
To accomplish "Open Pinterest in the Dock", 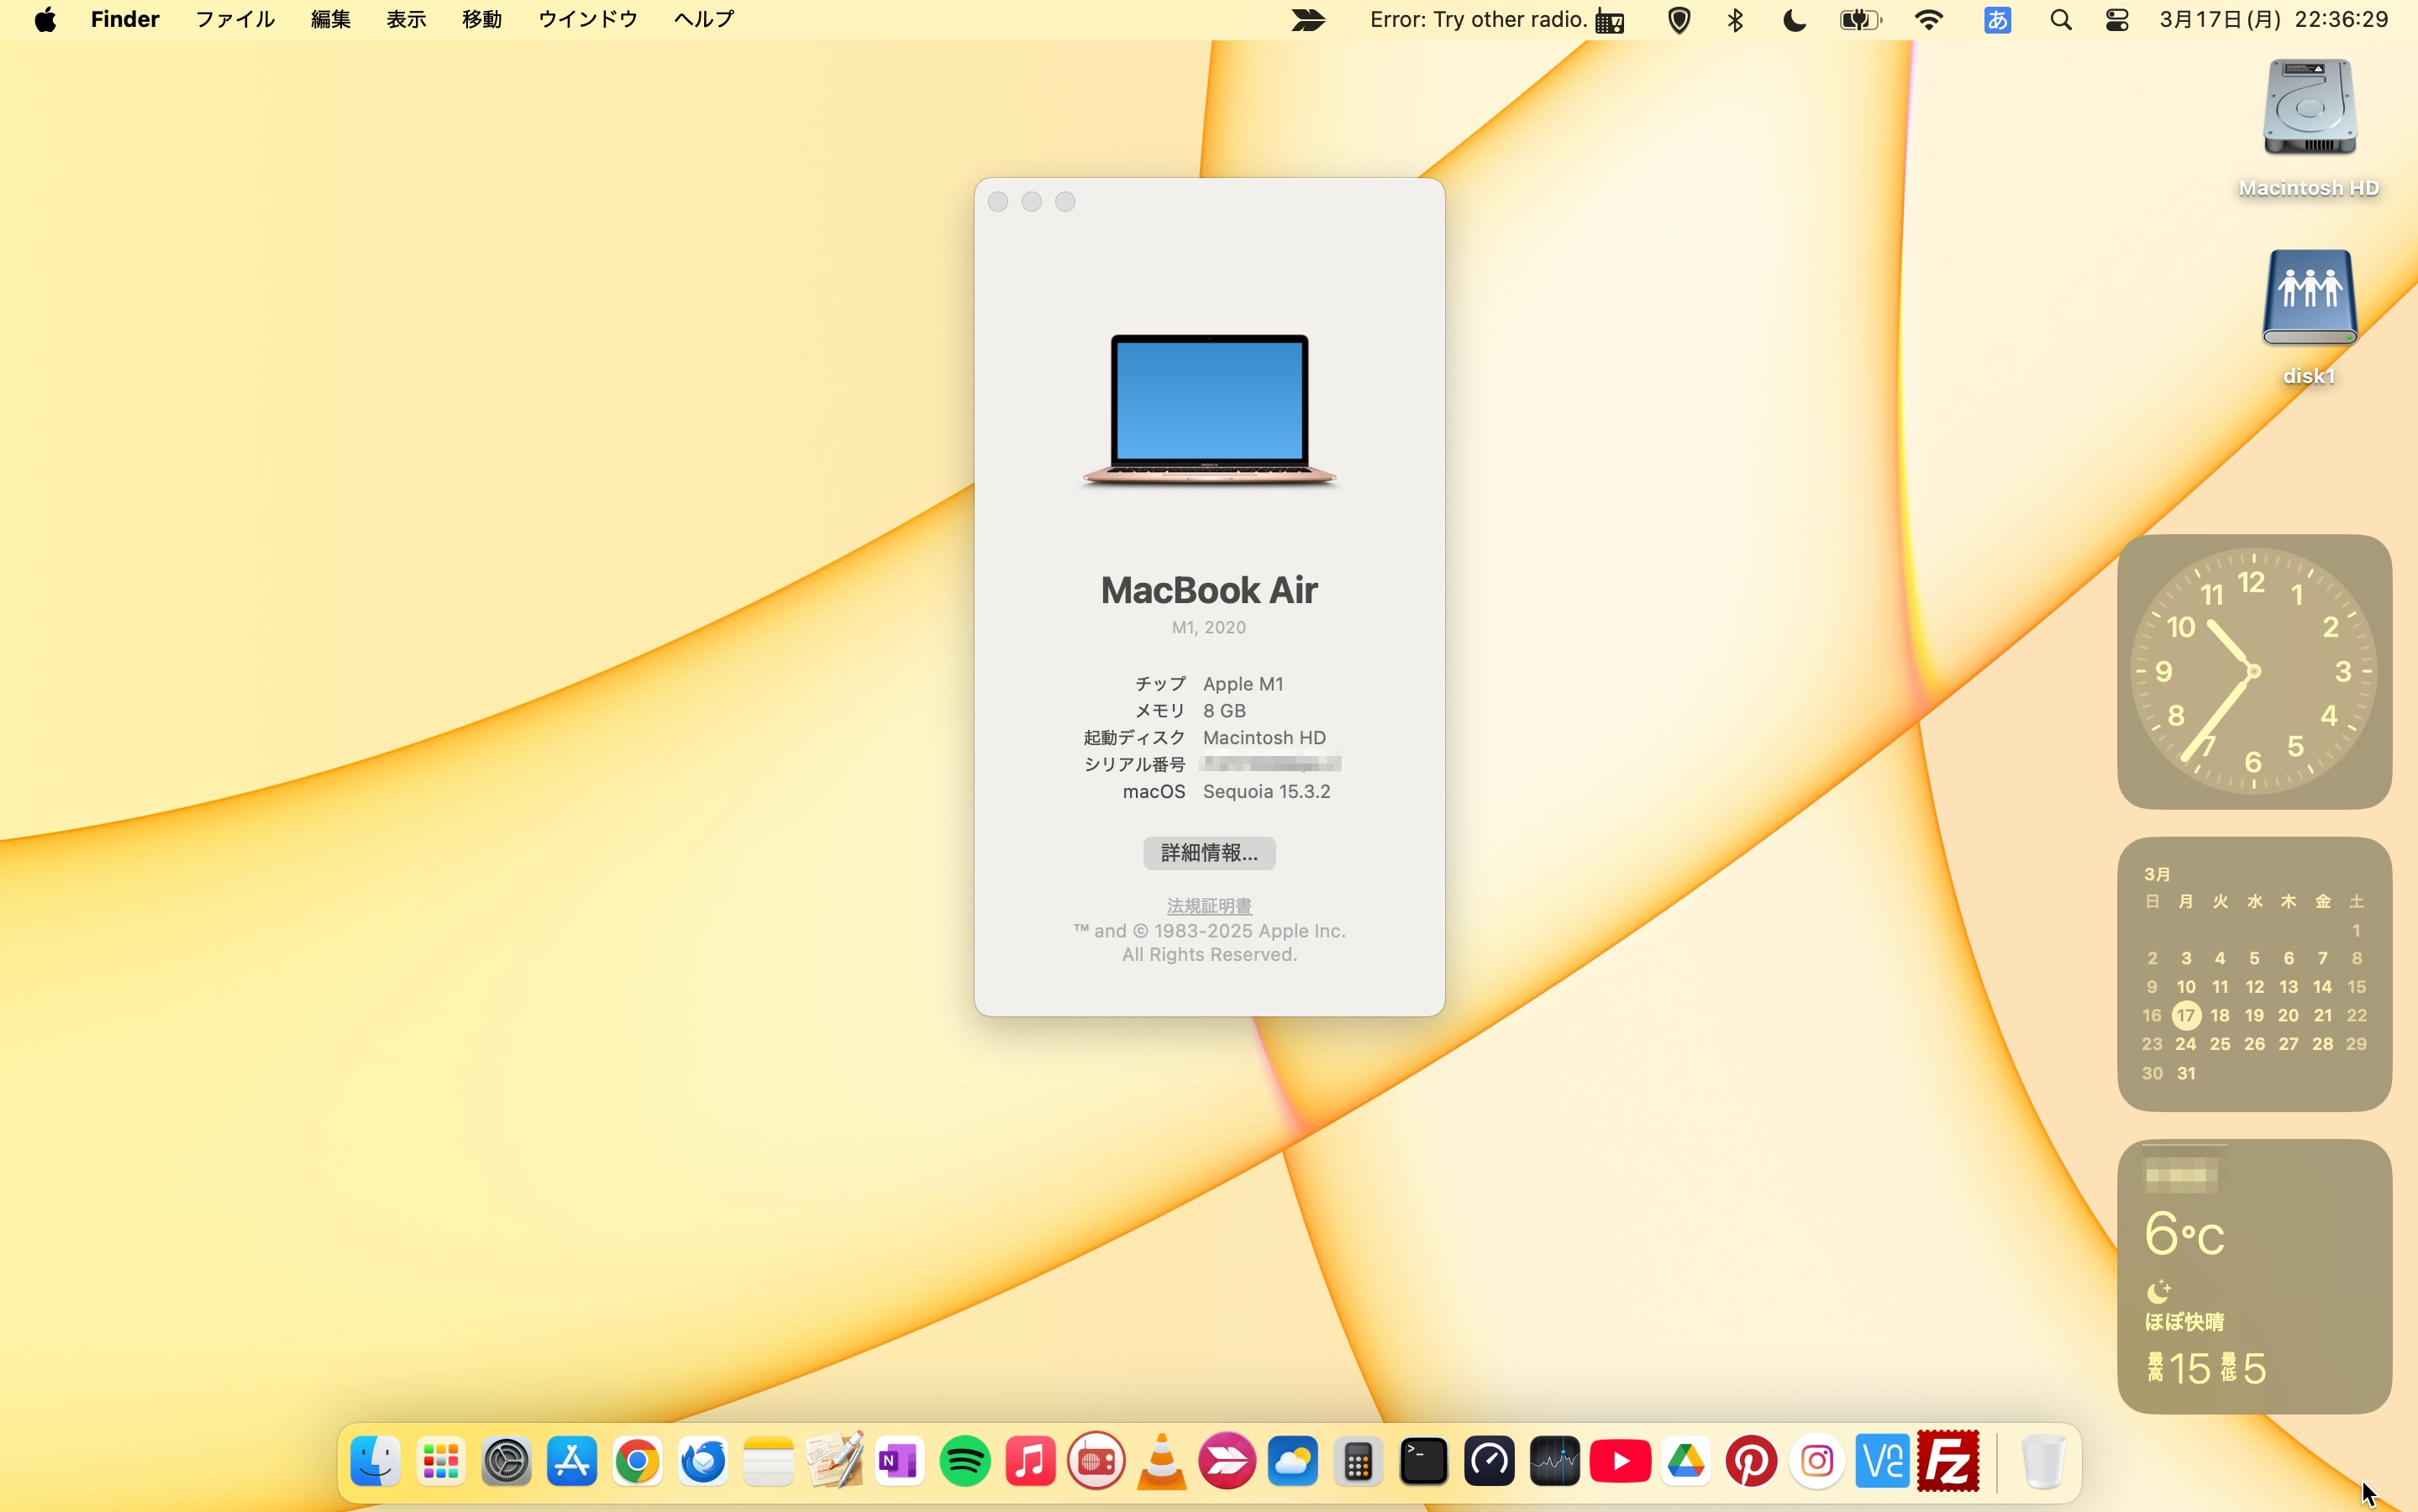I will (1751, 1462).
